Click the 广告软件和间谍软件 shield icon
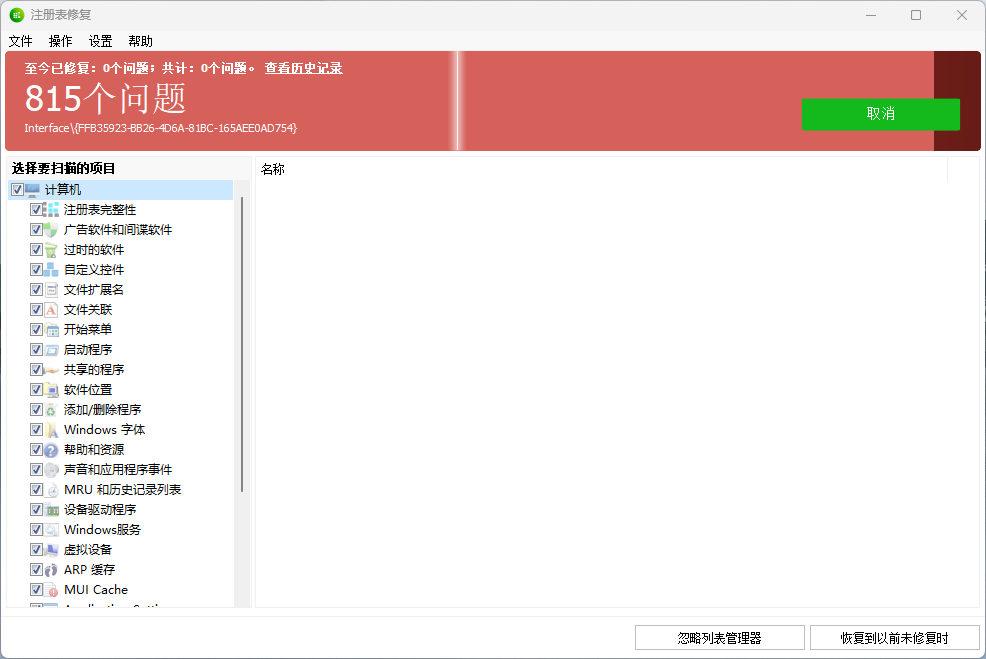986x659 pixels. tap(52, 230)
